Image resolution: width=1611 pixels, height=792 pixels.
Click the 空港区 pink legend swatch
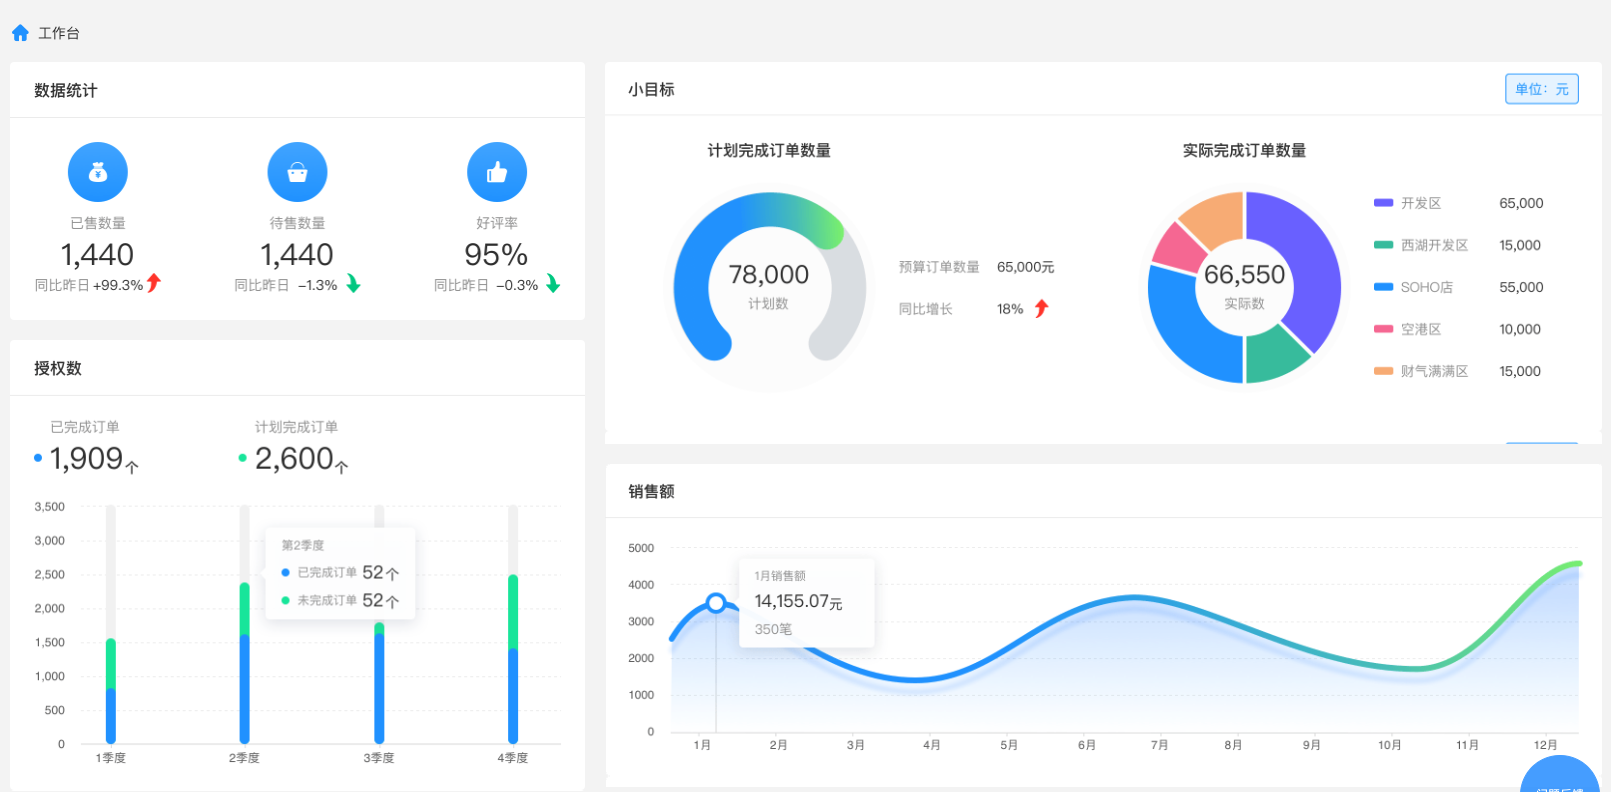(x=1383, y=329)
